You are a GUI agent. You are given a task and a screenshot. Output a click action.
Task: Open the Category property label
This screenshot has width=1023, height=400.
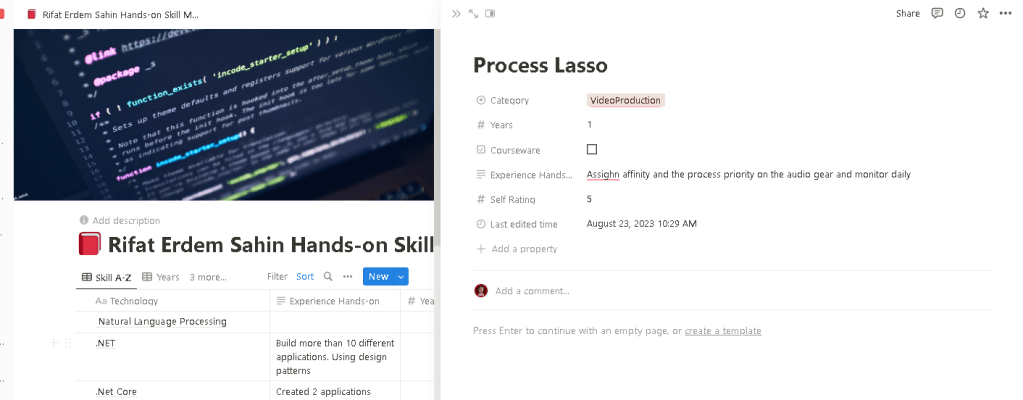tap(503, 100)
